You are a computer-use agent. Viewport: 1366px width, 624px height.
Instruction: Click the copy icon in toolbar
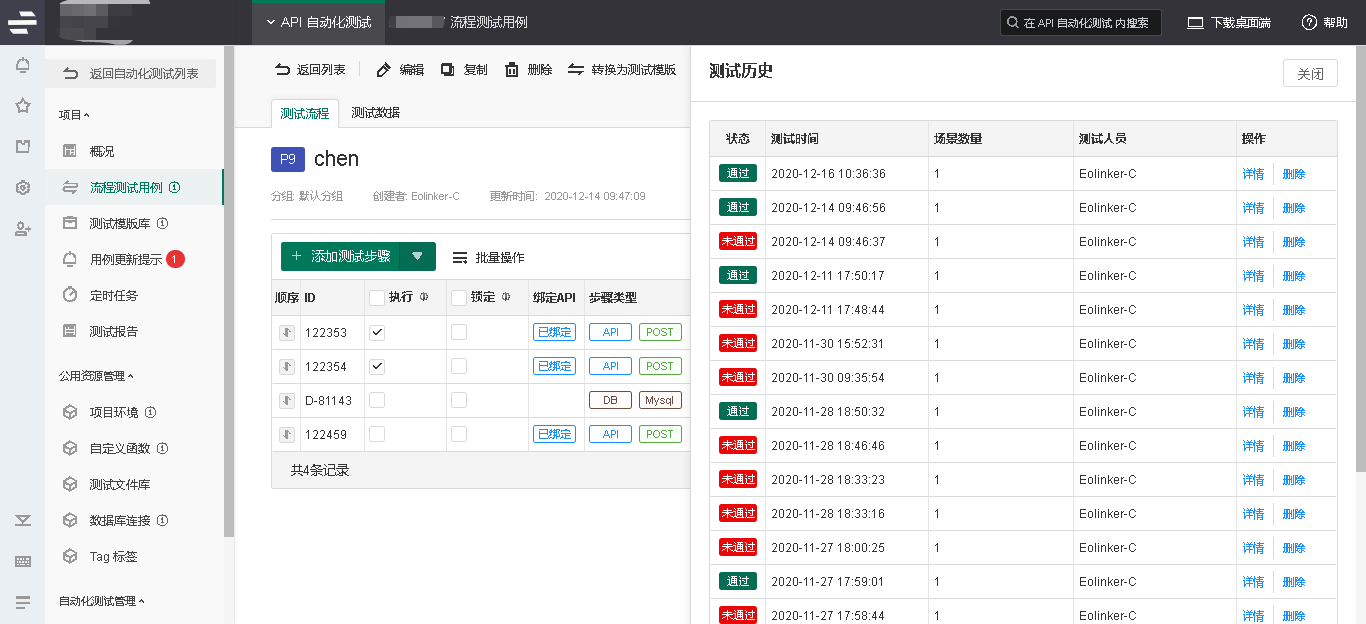tap(448, 70)
